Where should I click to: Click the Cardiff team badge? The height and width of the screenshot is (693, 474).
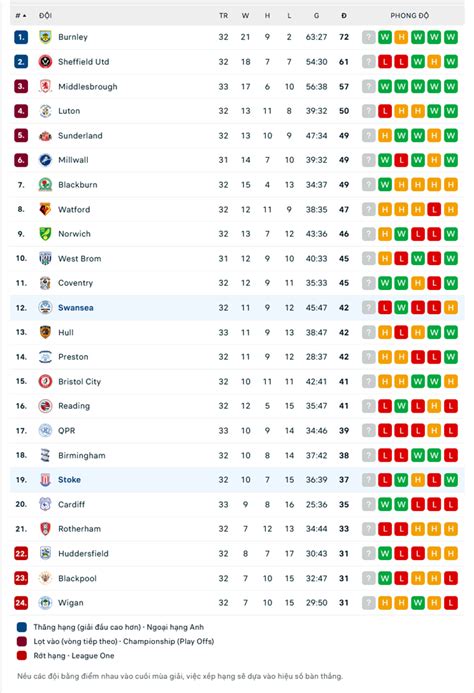[x=45, y=504]
